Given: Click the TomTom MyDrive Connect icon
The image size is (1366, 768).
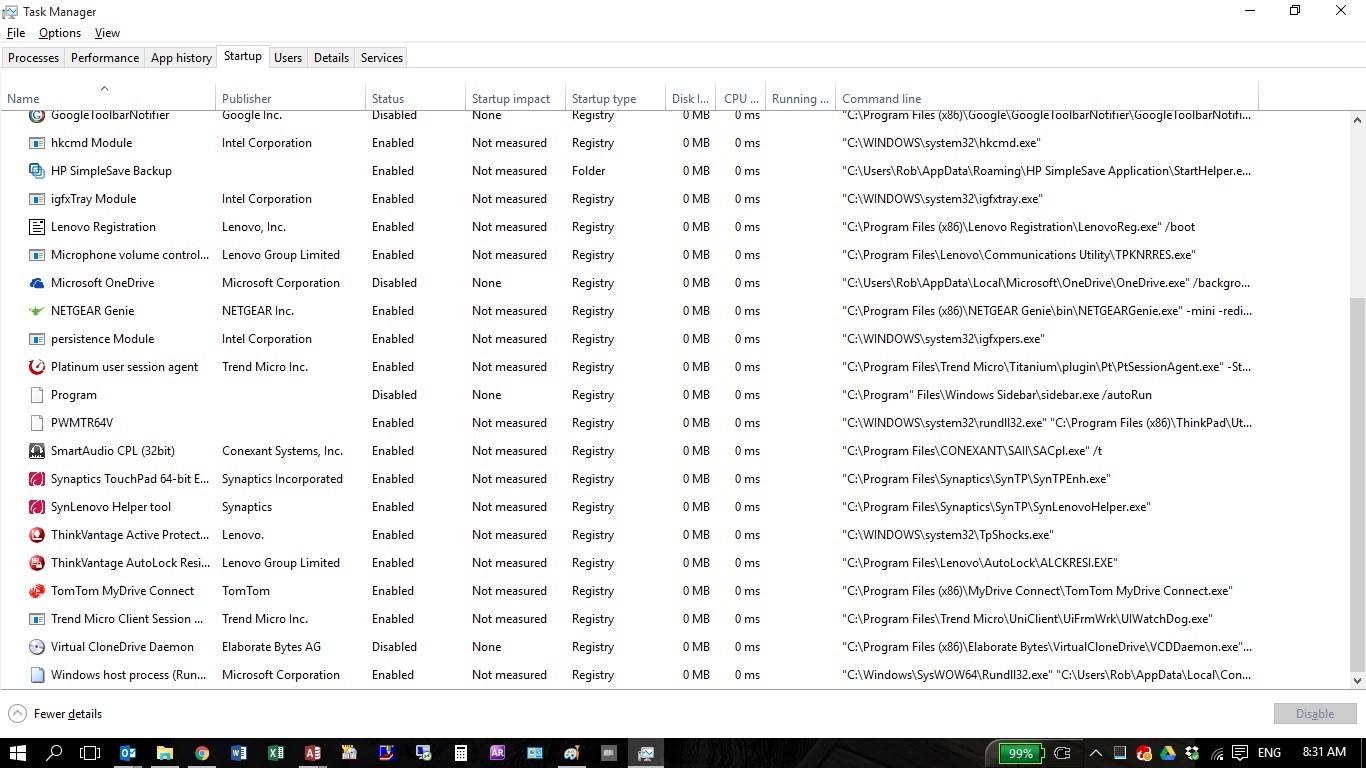Looking at the screenshot, I should click(37, 591).
